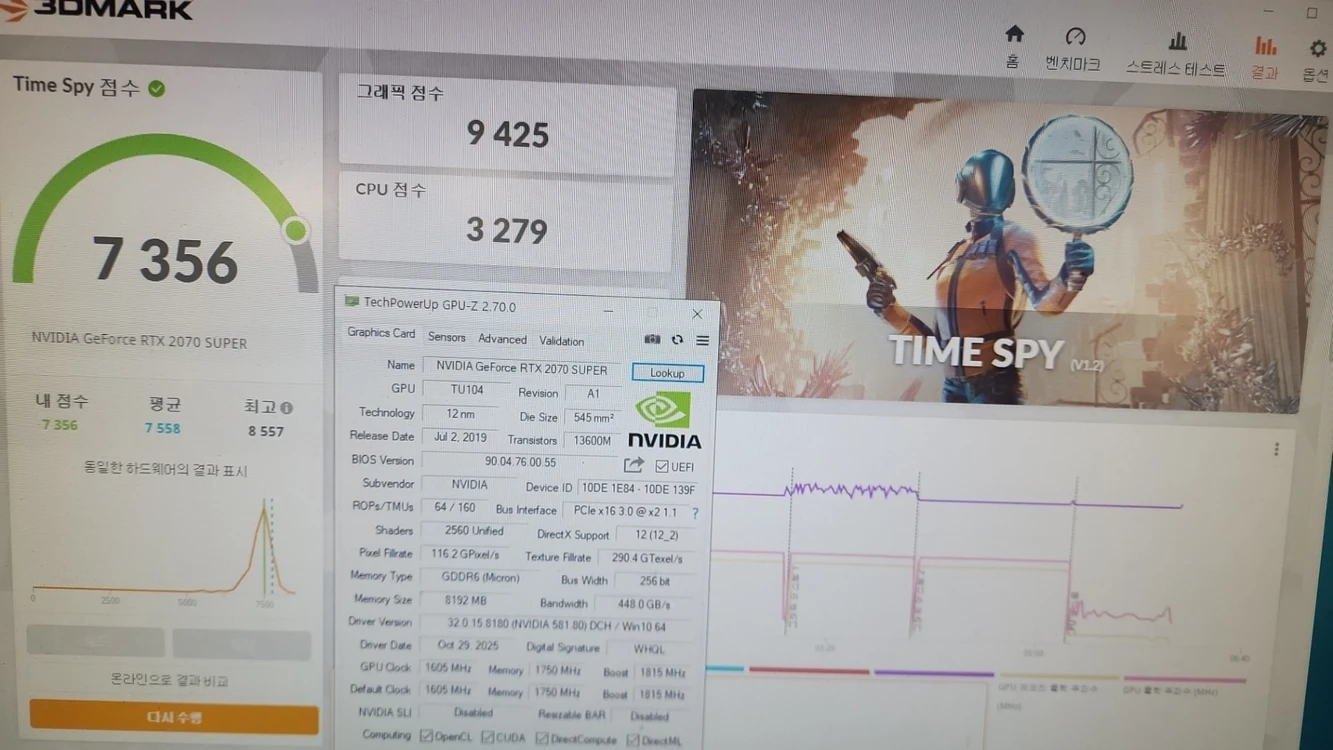Open the 옵션 gear settings
Image resolution: width=1333 pixels, height=750 pixels.
(x=1316, y=60)
